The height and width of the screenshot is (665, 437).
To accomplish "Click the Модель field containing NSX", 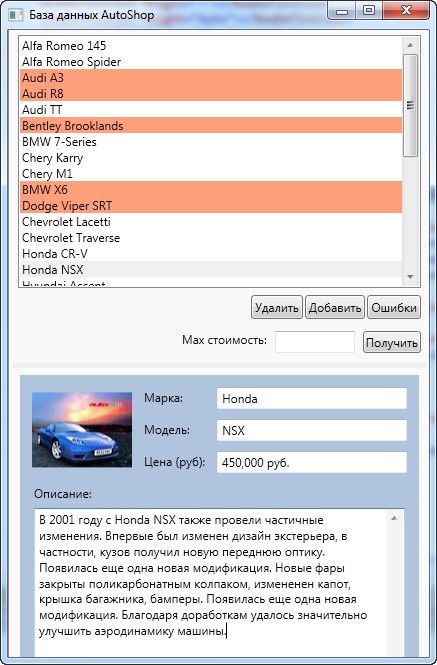I will [312, 430].
